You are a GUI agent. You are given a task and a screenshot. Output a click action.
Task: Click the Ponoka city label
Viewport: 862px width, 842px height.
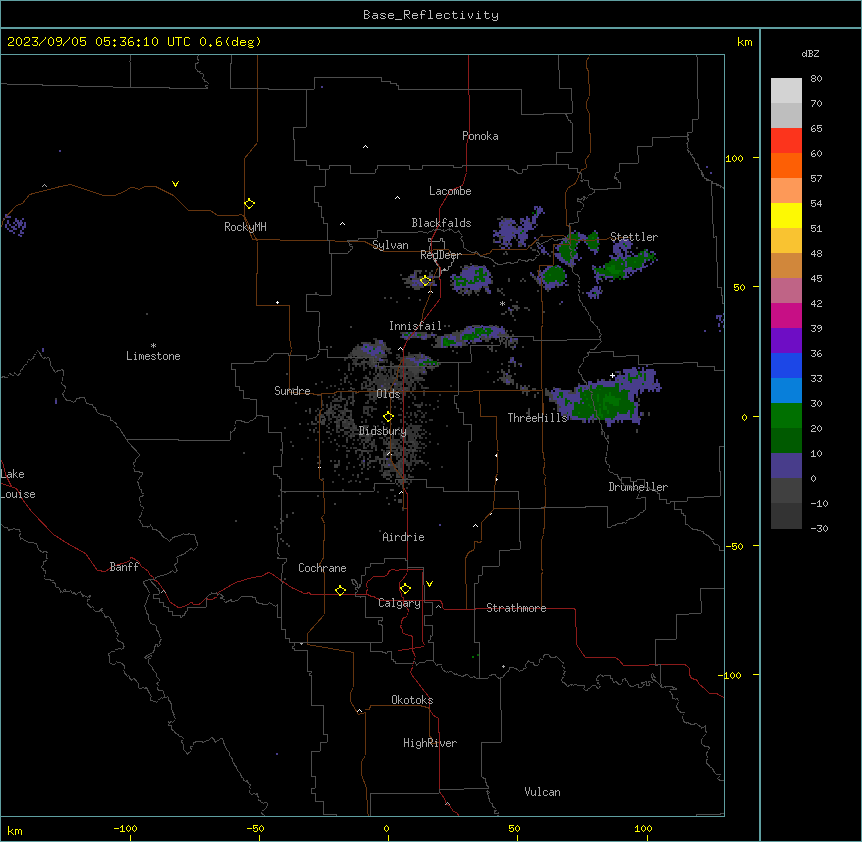[x=480, y=136]
